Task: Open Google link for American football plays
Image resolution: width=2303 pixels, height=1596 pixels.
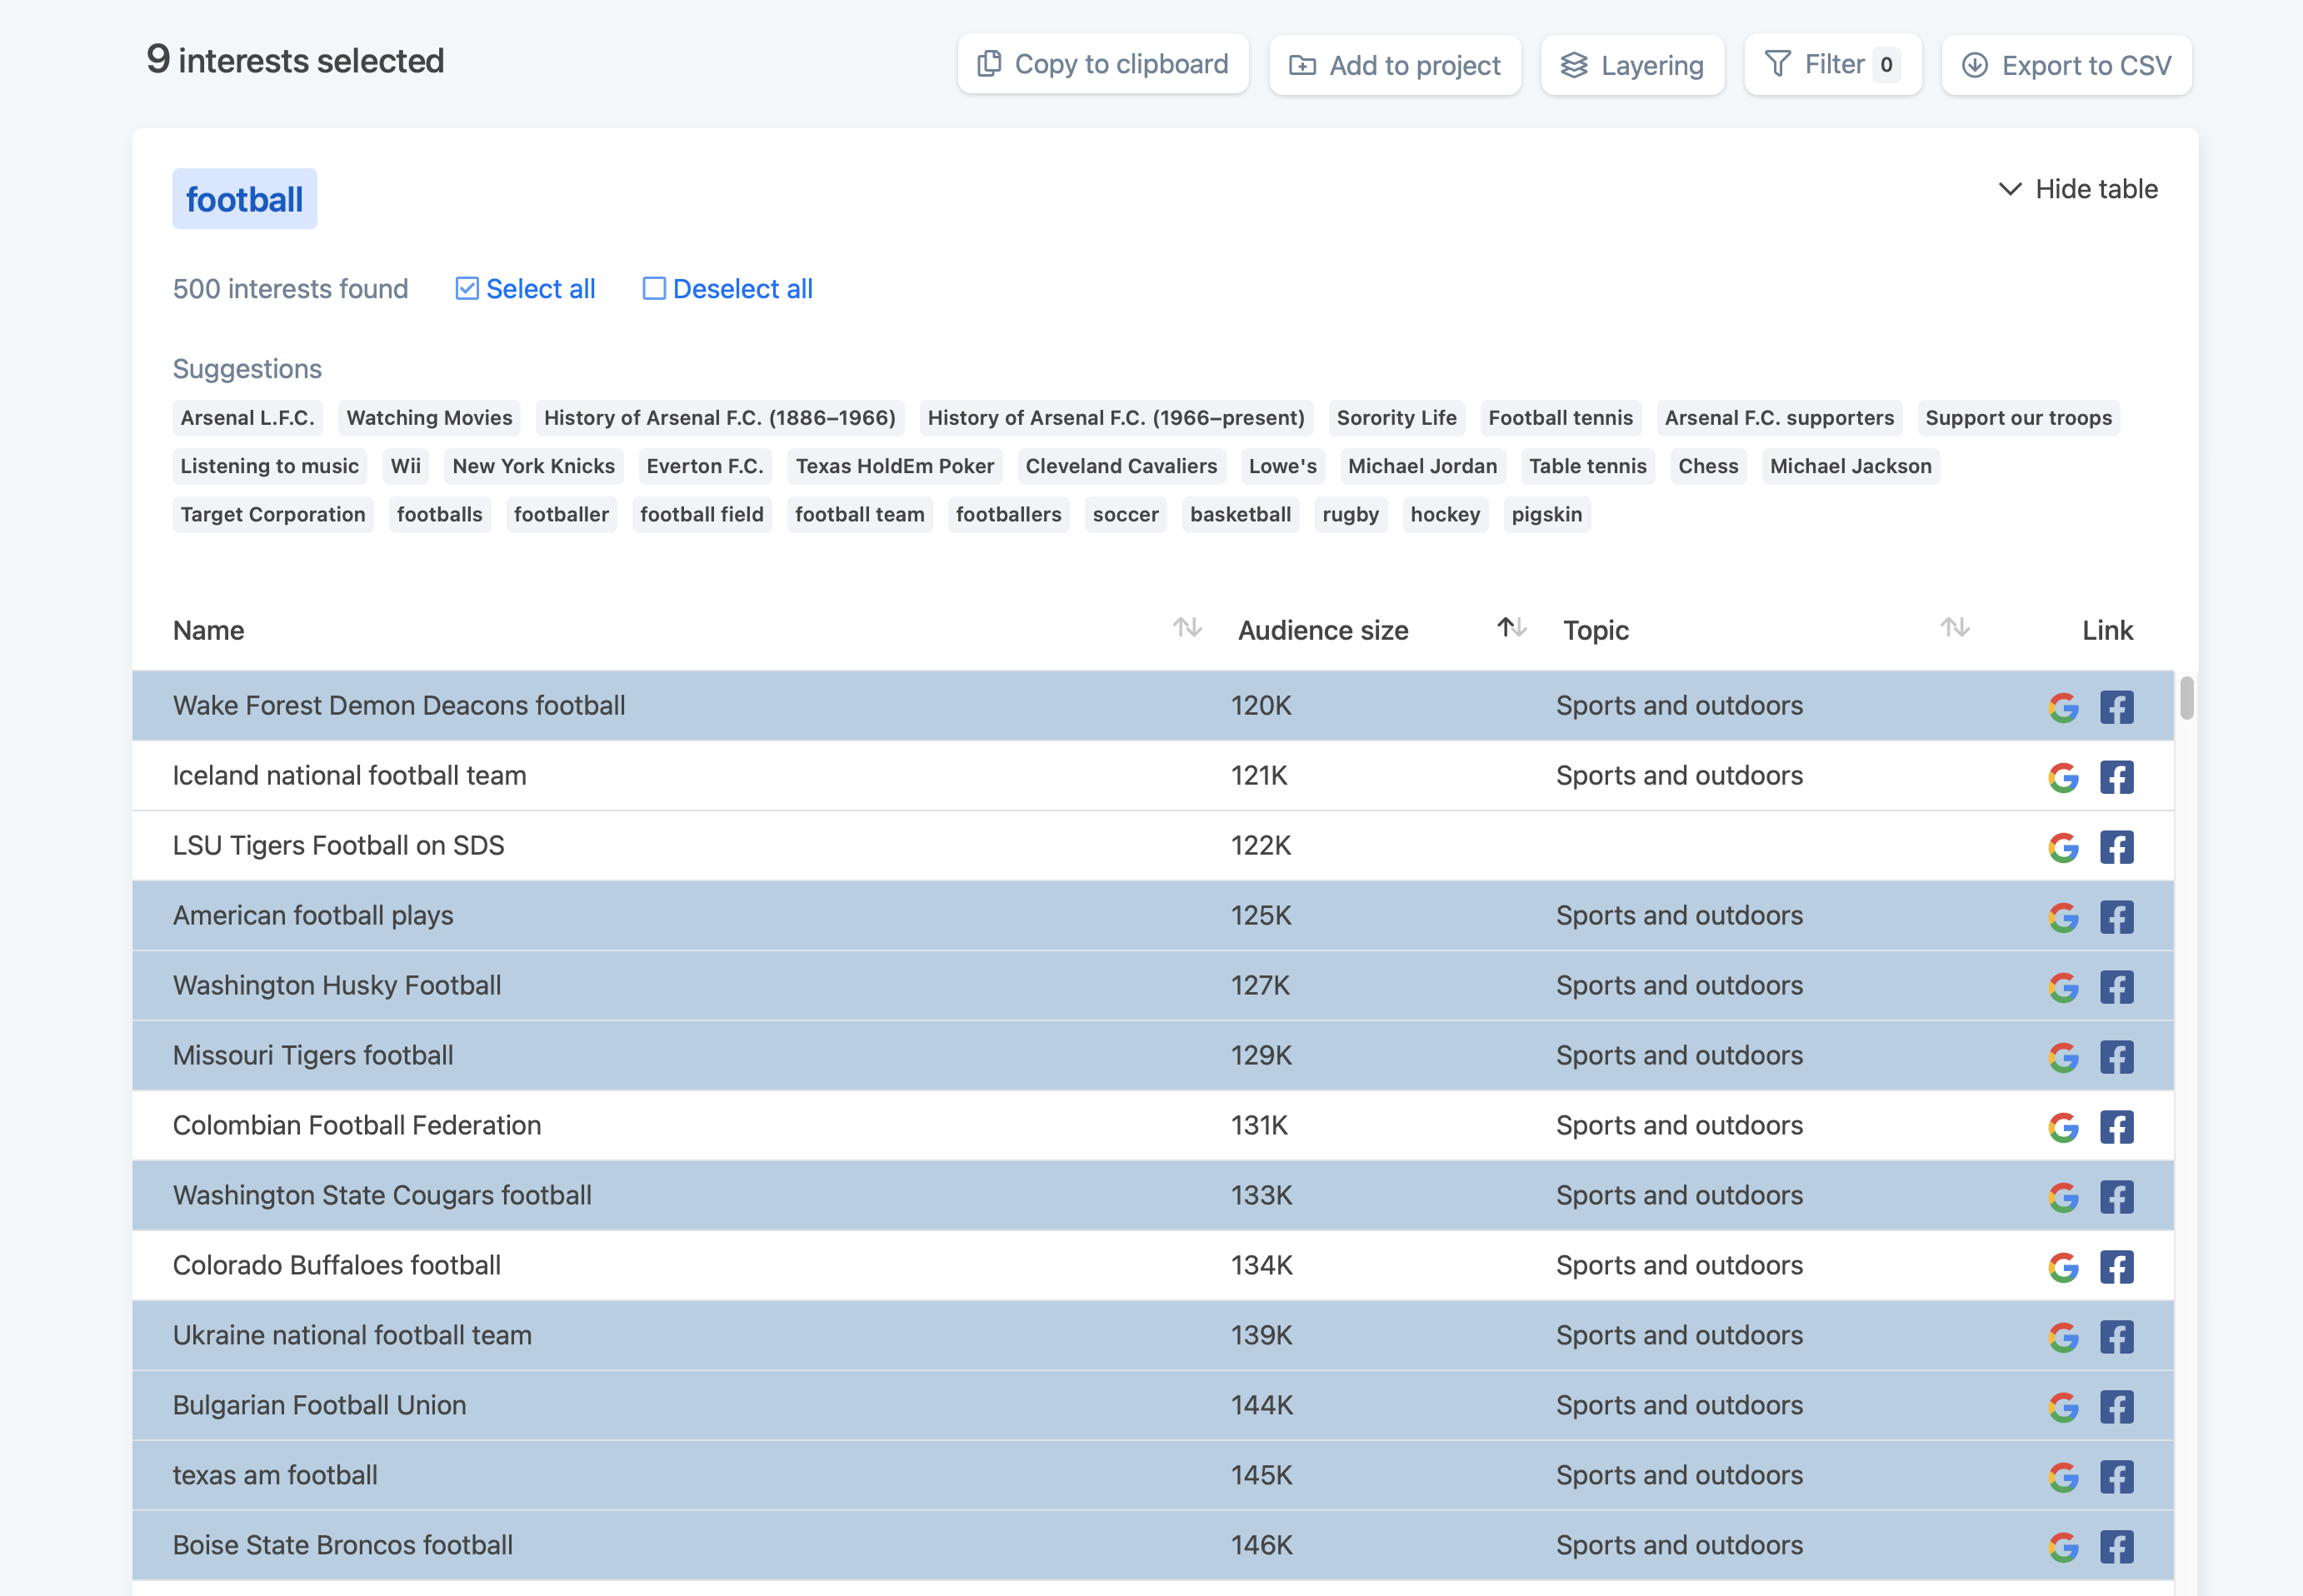Action: click(2062, 917)
